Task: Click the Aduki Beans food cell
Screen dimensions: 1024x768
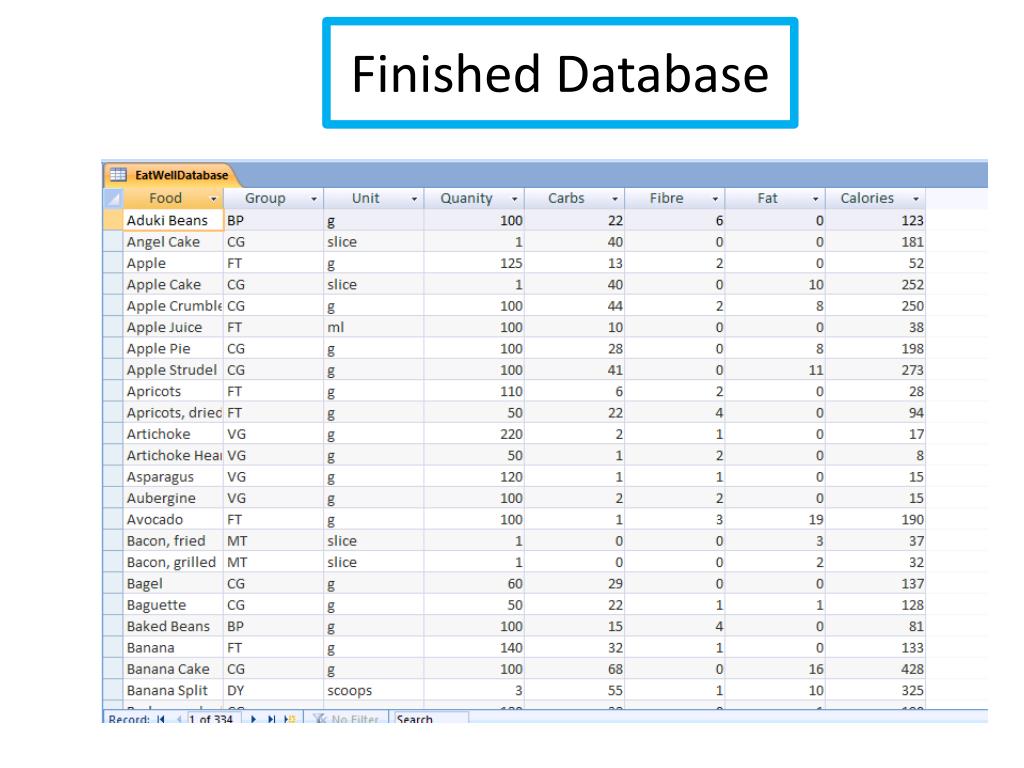Action: click(173, 220)
